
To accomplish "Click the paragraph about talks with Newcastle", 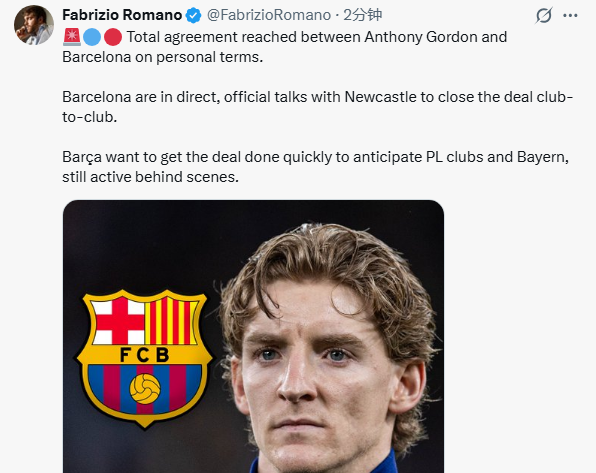I will point(317,107).
